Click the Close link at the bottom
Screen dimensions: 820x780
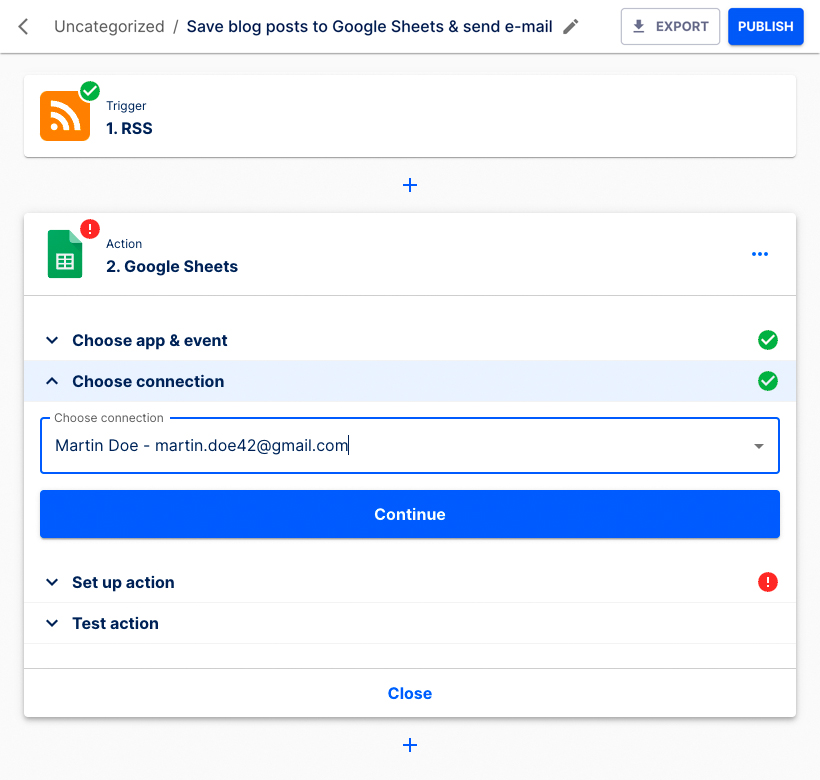tap(410, 693)
